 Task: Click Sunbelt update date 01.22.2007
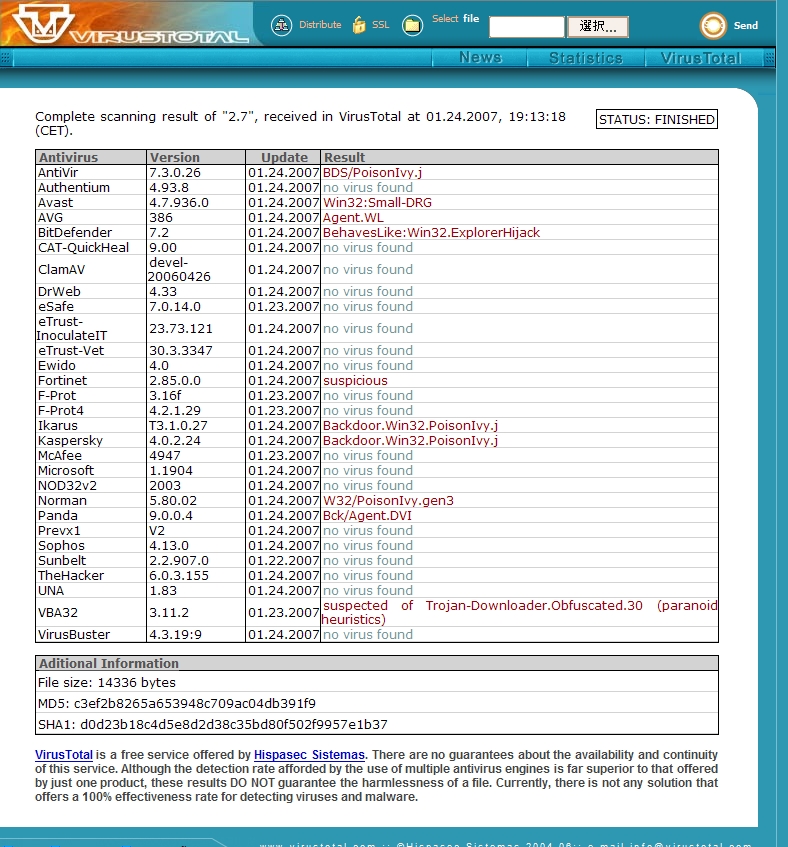(283, 561)
